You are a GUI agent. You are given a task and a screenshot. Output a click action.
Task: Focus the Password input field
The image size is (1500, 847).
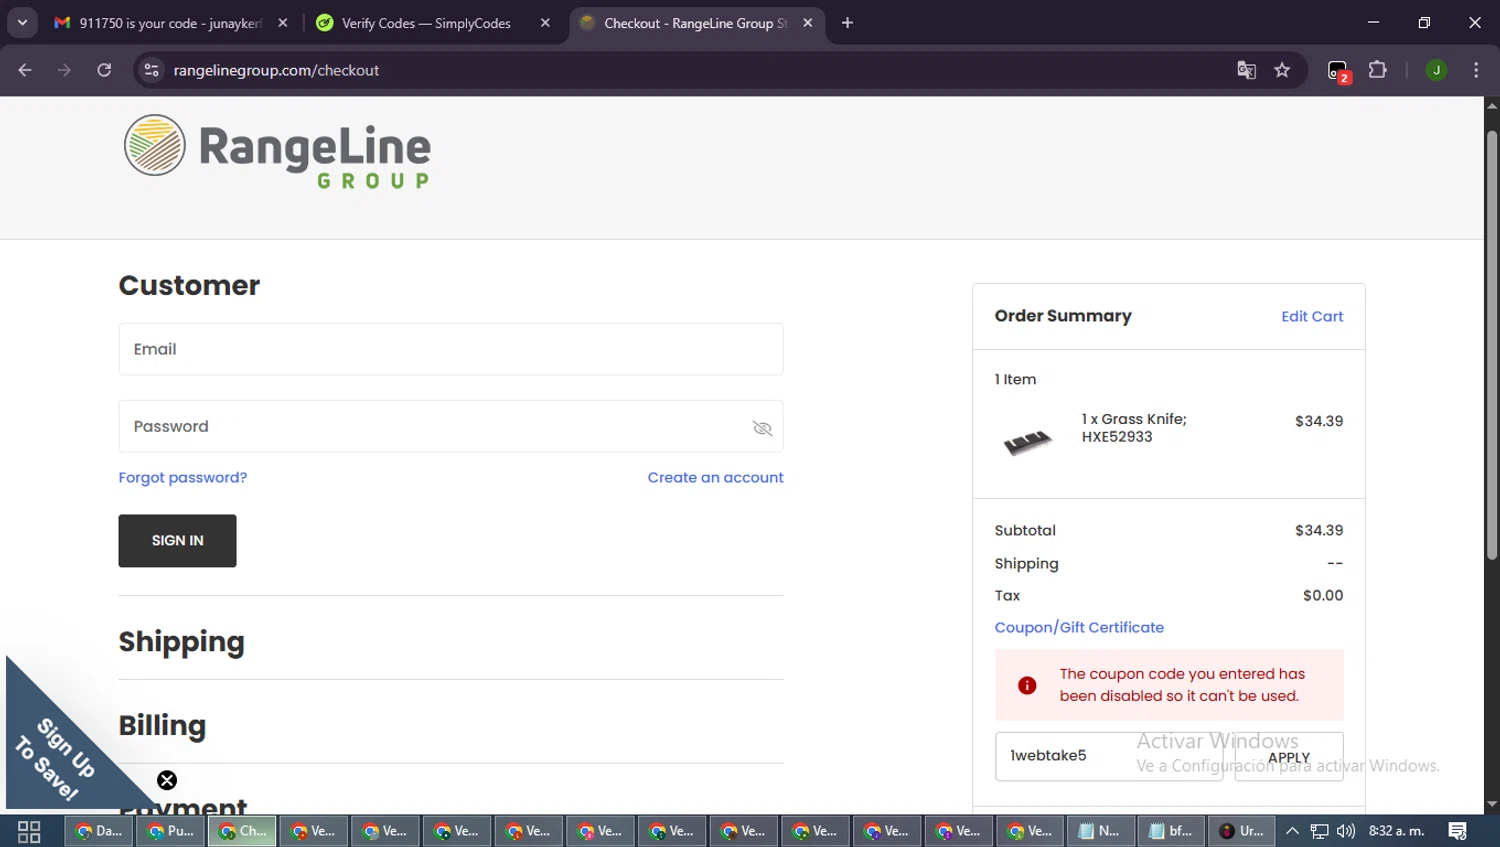pos(451,426)
